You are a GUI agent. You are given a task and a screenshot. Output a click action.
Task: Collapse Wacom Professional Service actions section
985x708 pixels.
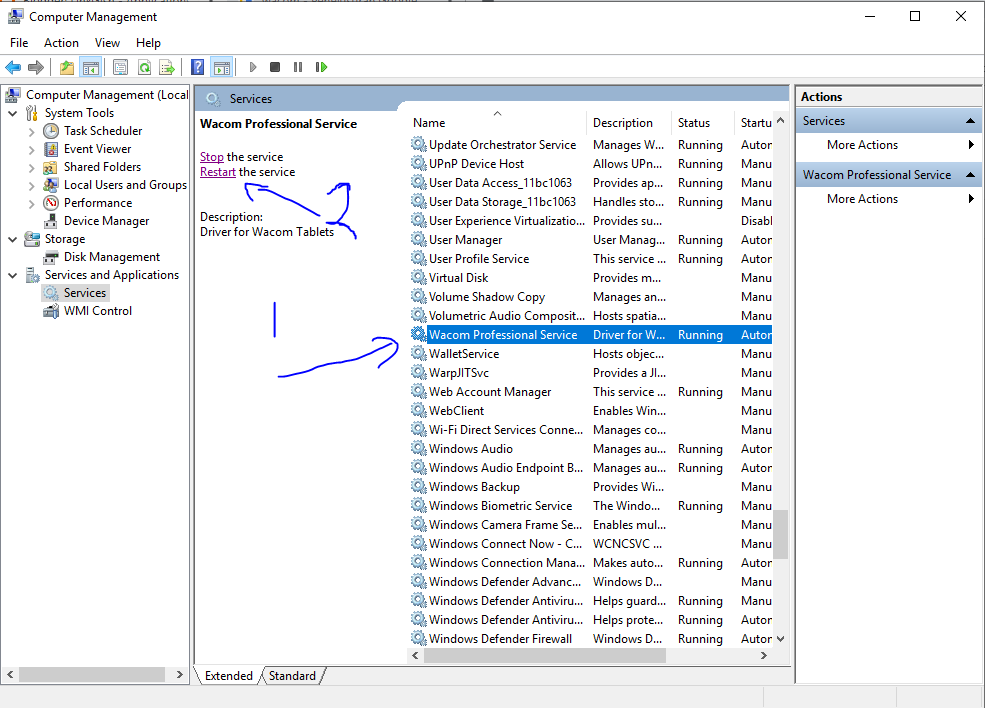pos(970,175)
